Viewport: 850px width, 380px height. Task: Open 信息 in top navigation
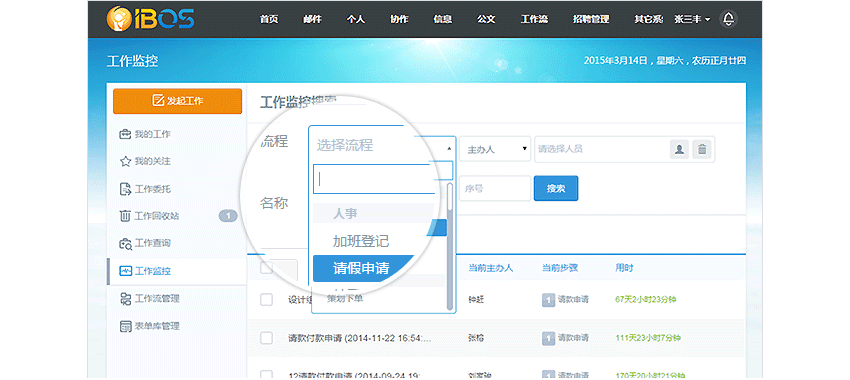pyautogui.click(x=442, y=20)
